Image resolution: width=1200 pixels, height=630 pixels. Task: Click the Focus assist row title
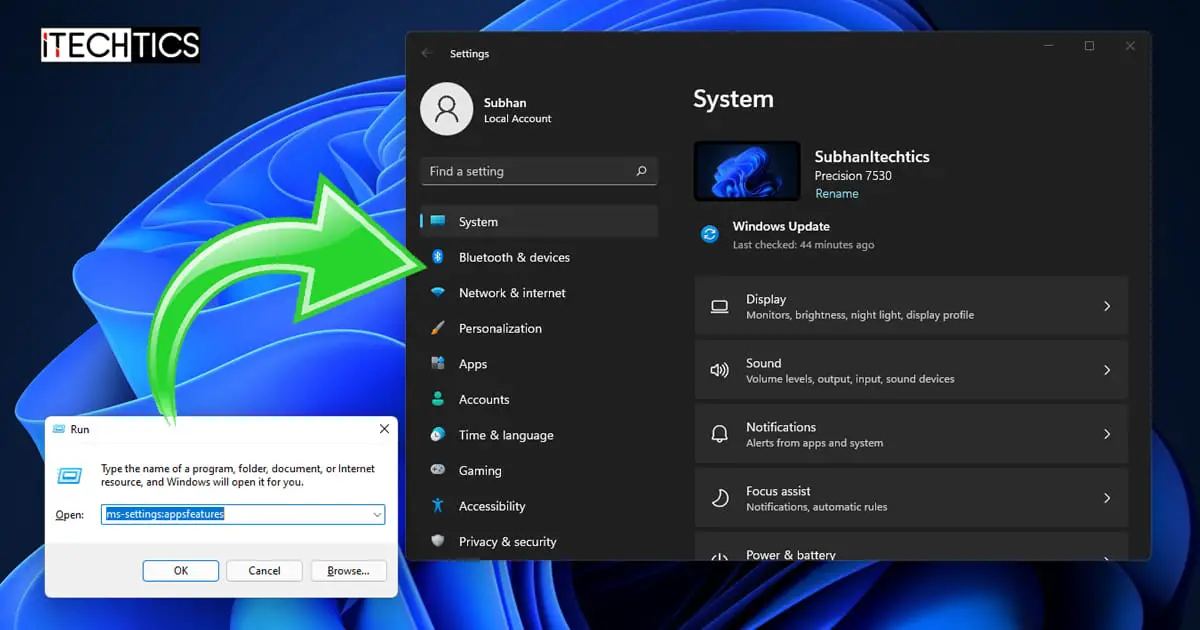point(778,491)
